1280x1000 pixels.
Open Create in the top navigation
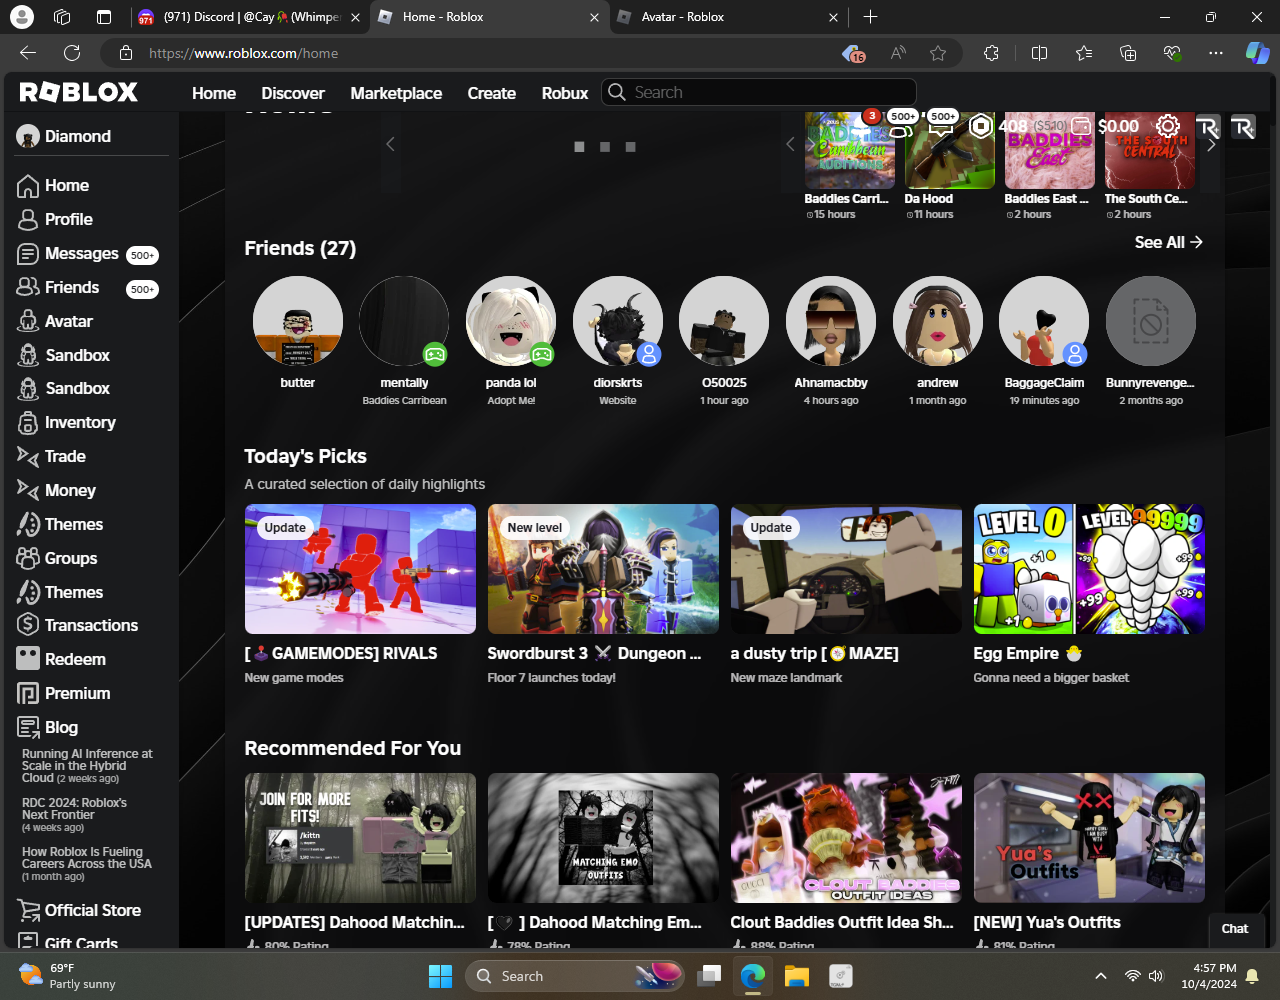(492, 93)
